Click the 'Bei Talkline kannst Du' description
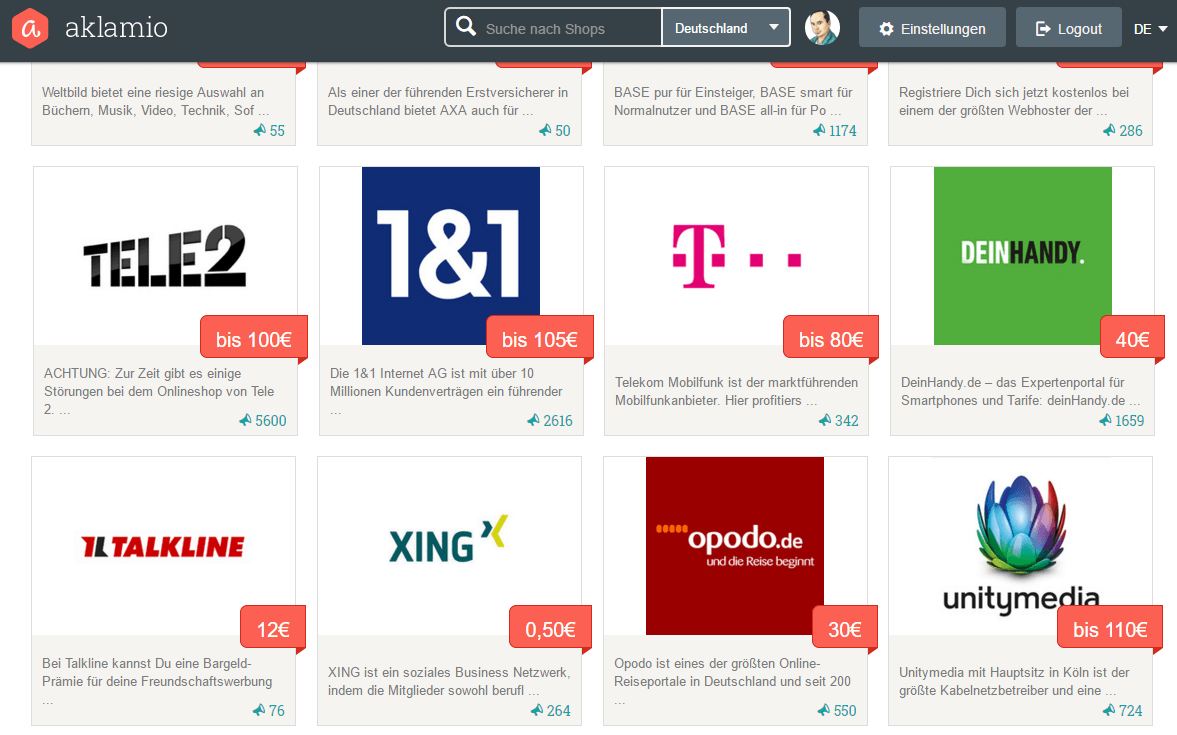The height and width of the screenshot is (735, 1177). [158, 681]
